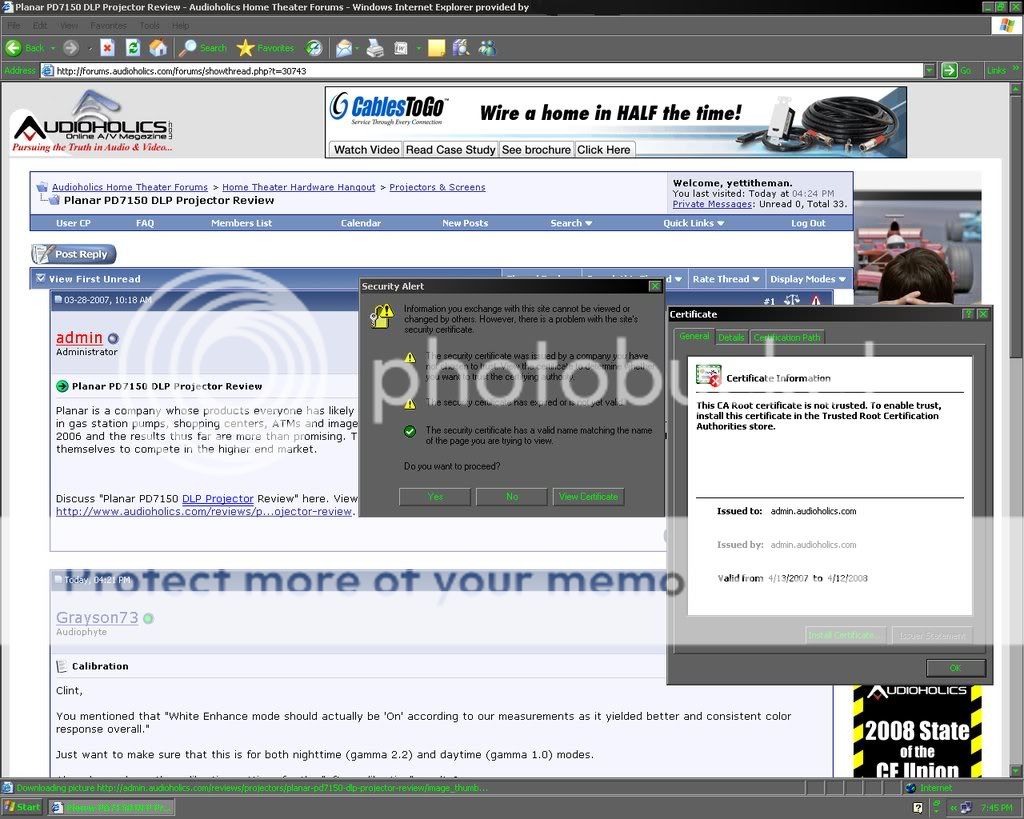Click the help question mark tray icon
1024x819 pixels.
(x=918, y=808)
